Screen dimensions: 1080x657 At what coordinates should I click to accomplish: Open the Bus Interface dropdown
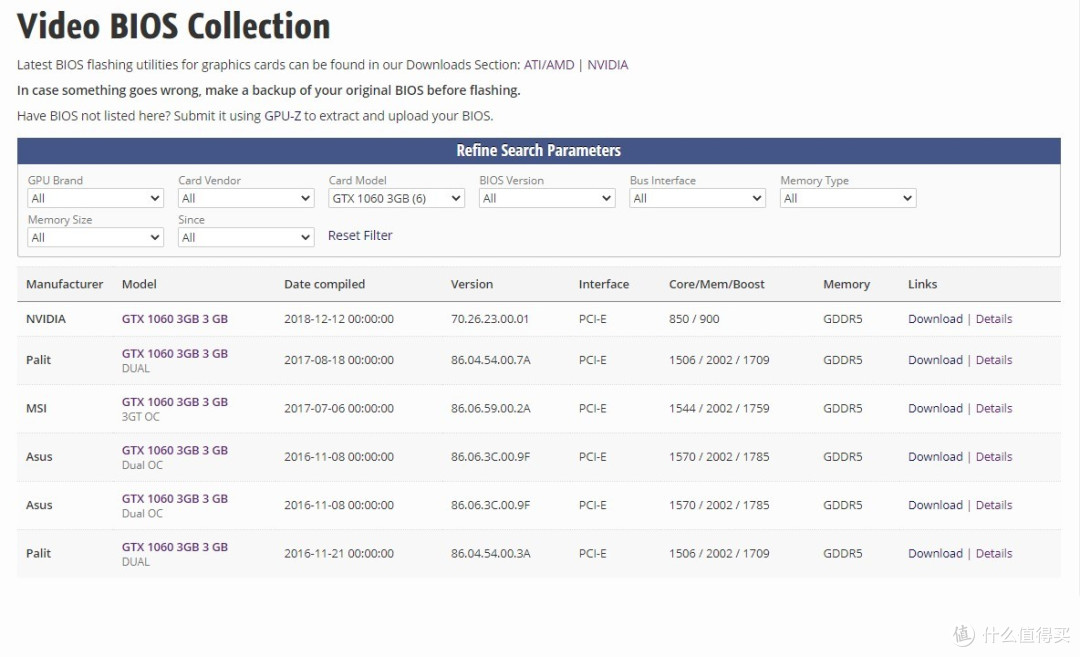[x=697, y=198]
